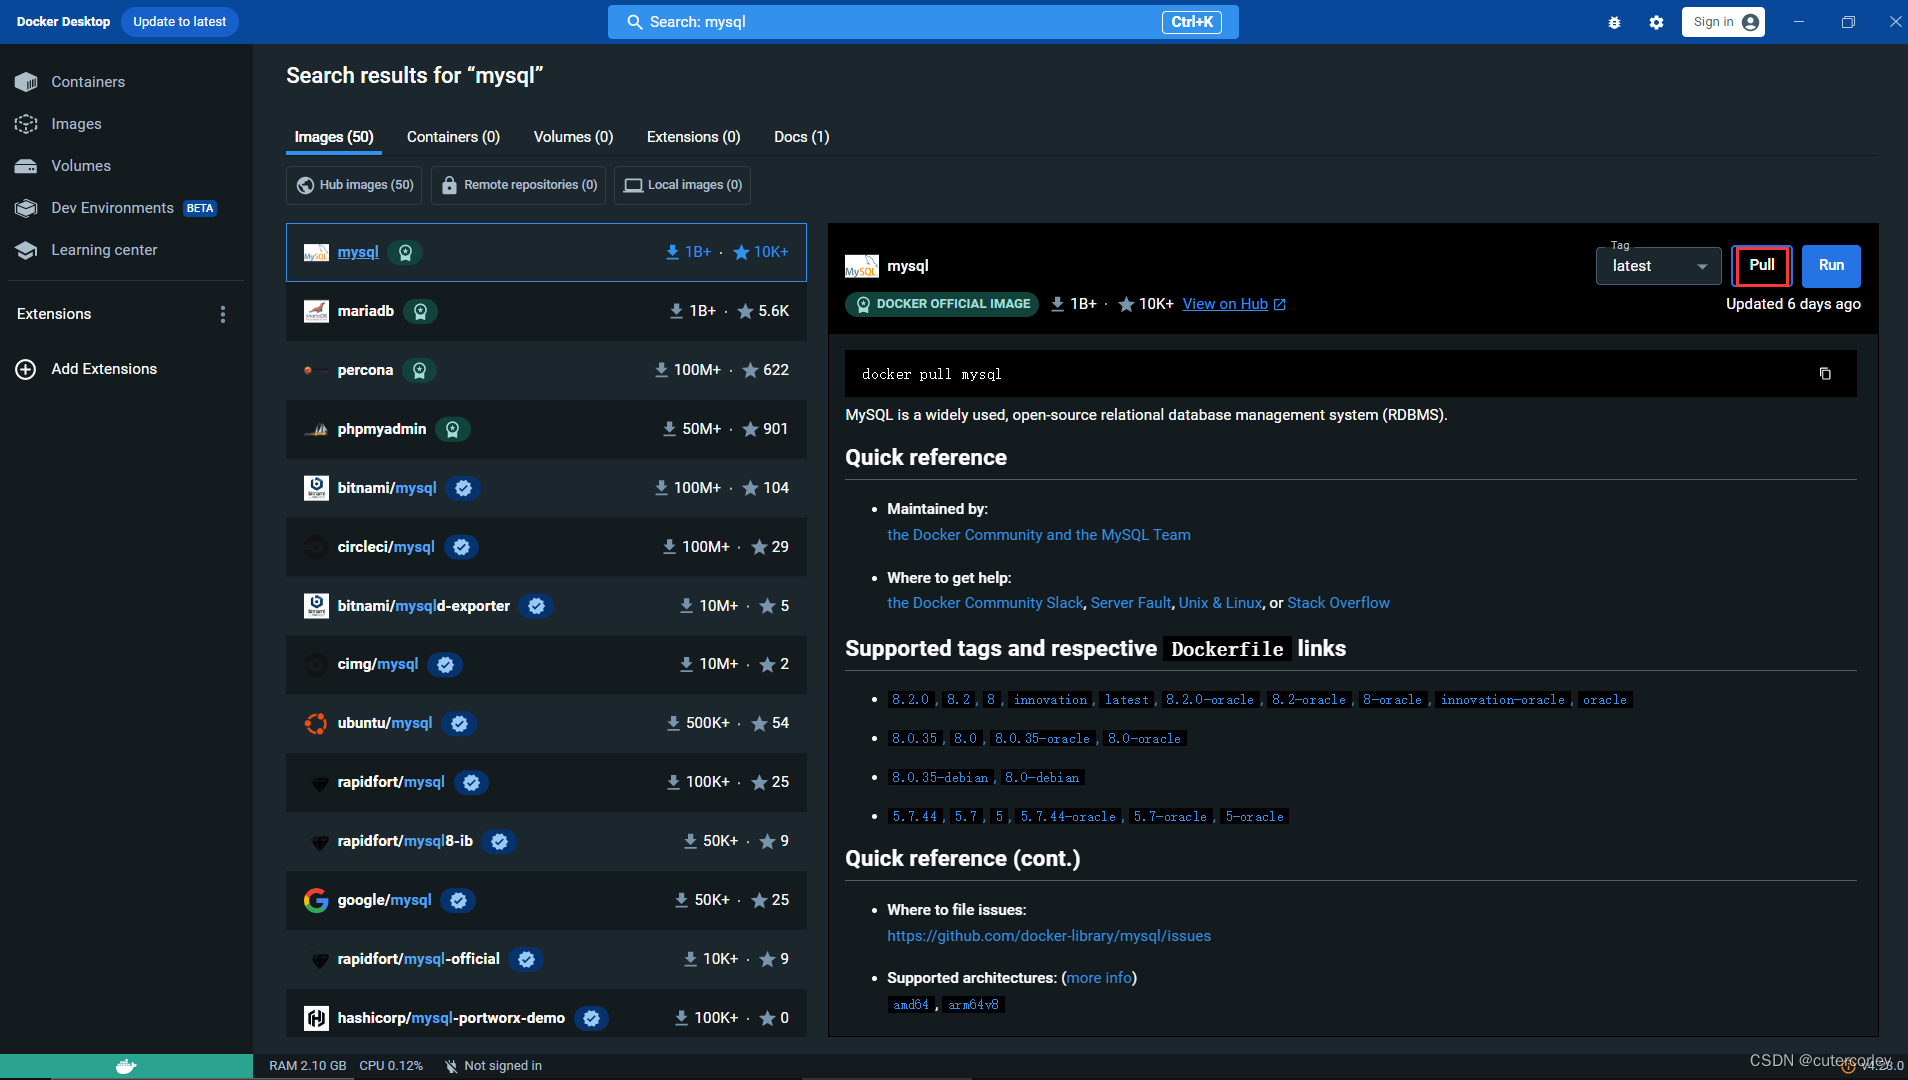Open the more info architectures link

[1099, 978]
